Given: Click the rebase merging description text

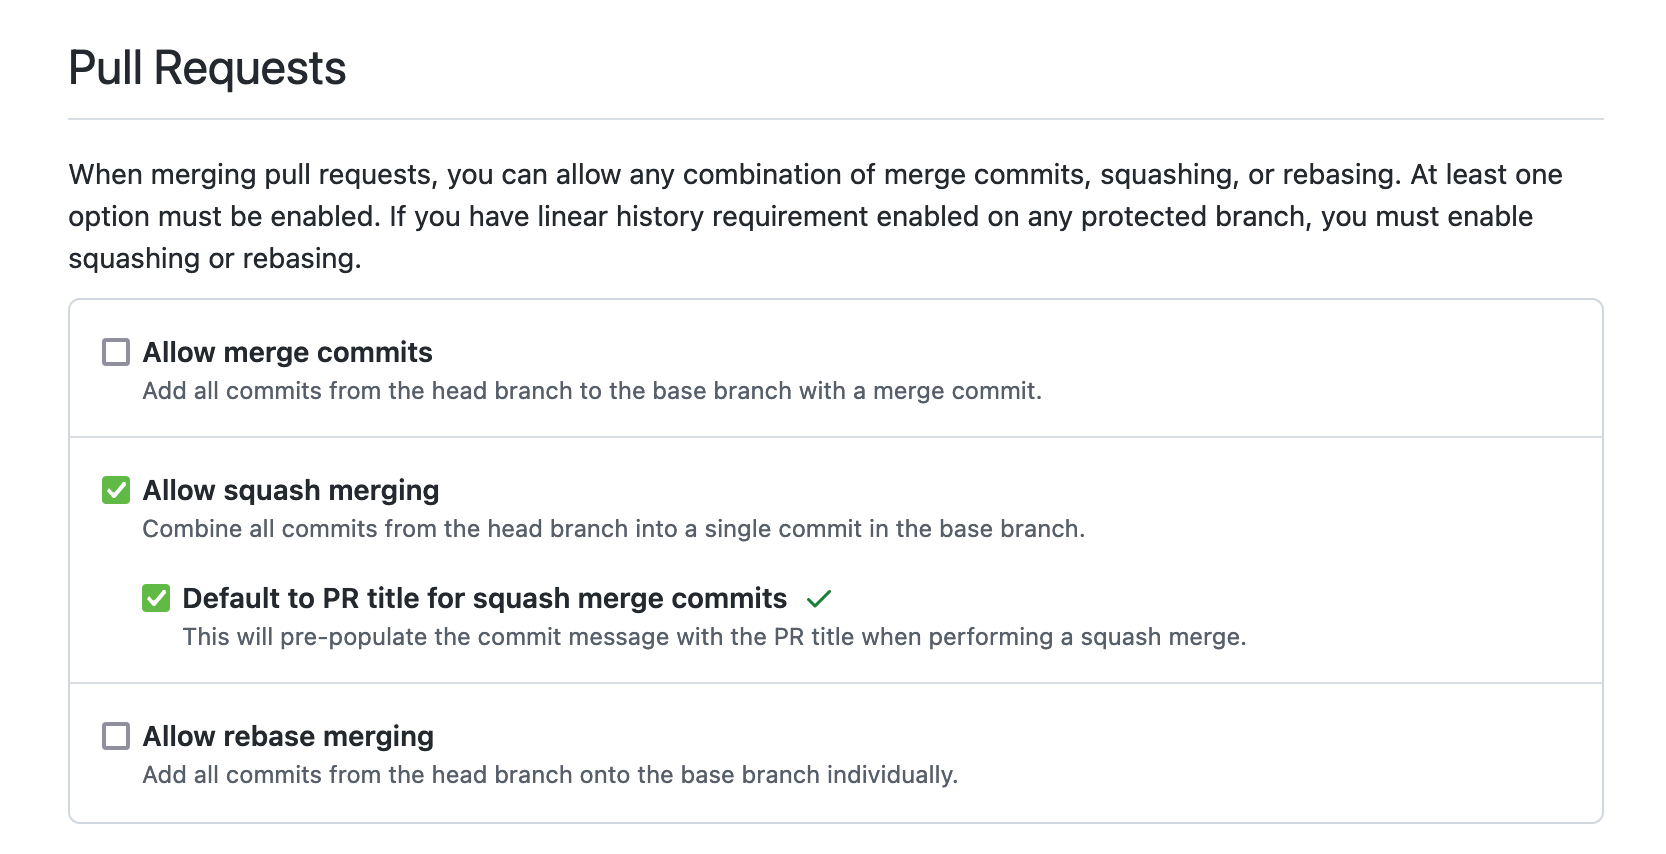Looking at the screenshot, I should (x=550, y=774).
